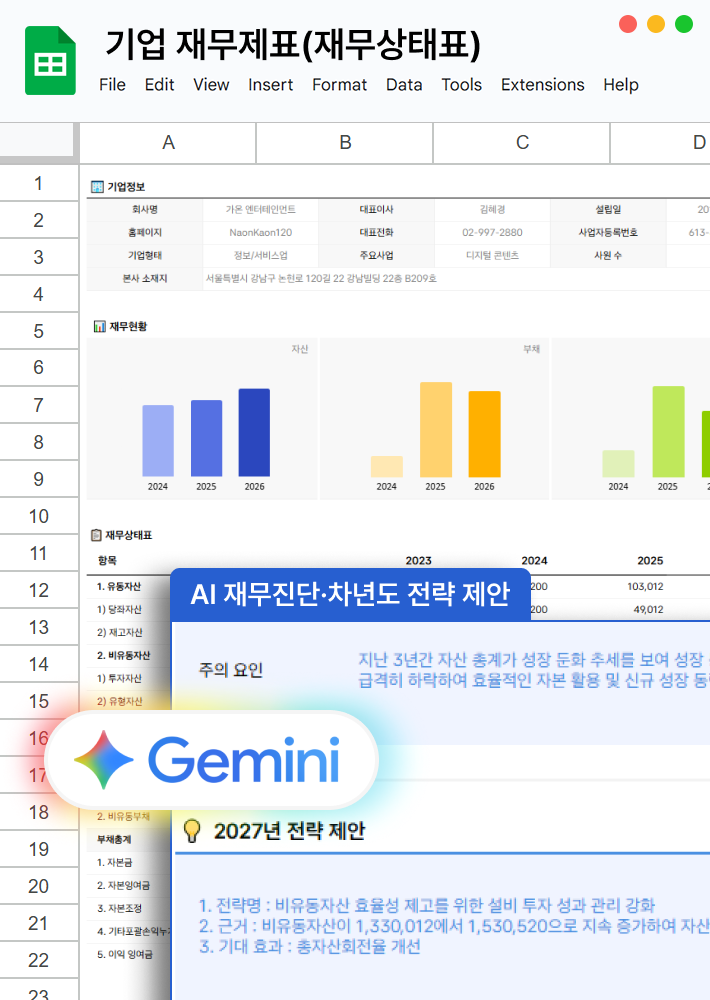The width and height of the screenshot is (710, 1000).
Task: Open the Format menu
Action: coord(339,85)
